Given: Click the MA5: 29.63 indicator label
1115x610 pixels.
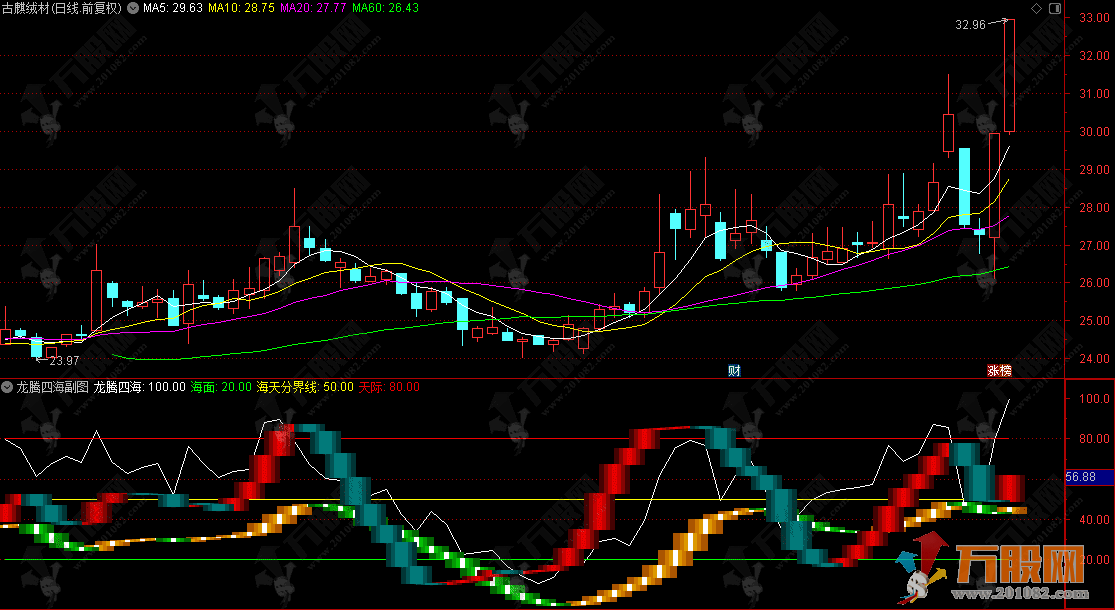Looking at the screenshot, I should tap(173, 8).
